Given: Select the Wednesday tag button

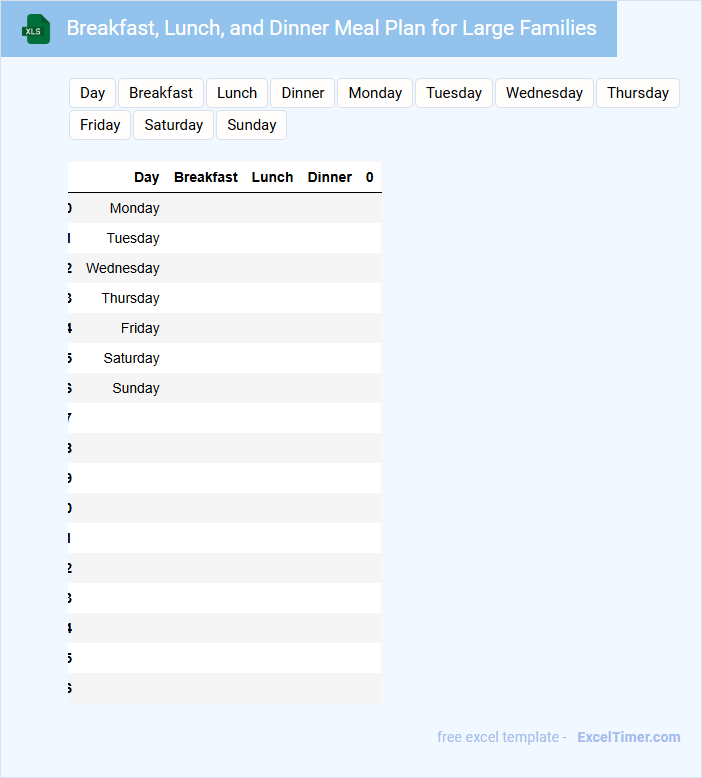Looking at the screenshot, I should [544, 93].
